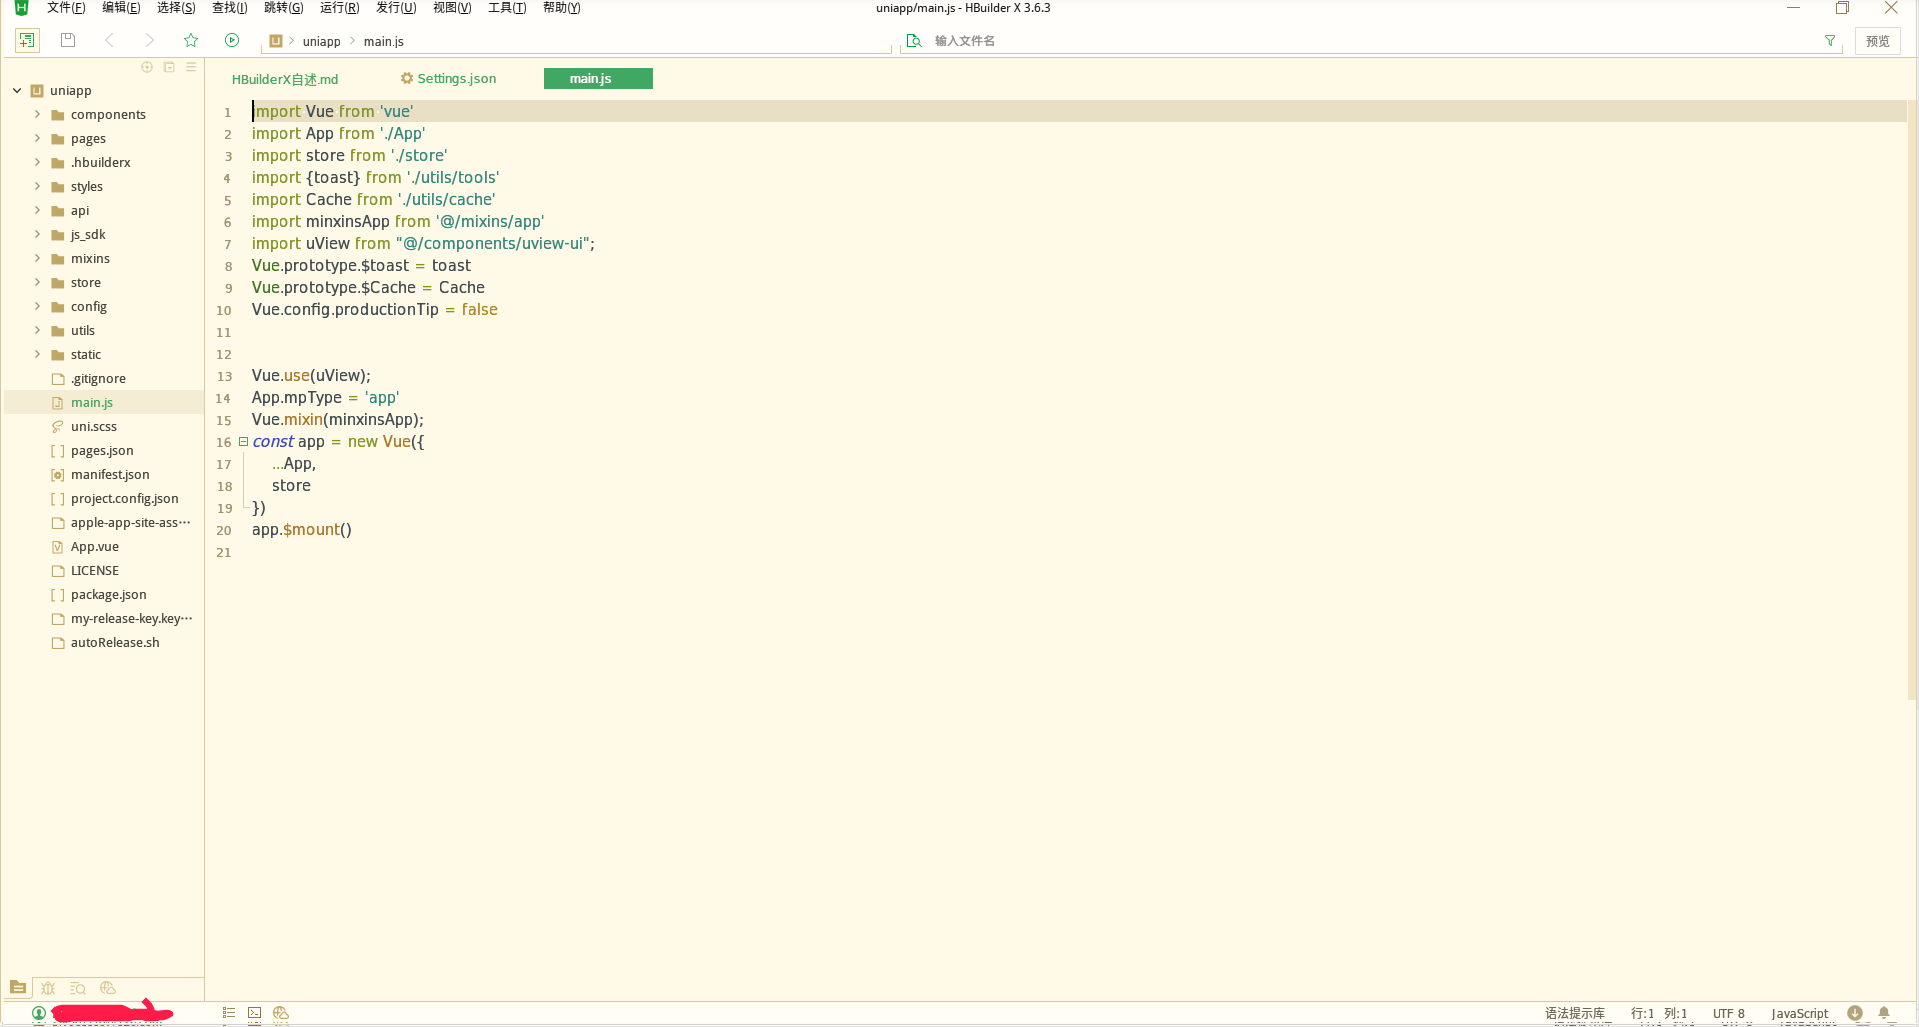
Task: Expand the .hbuilderx folder
Action: (x=38, y=162)
